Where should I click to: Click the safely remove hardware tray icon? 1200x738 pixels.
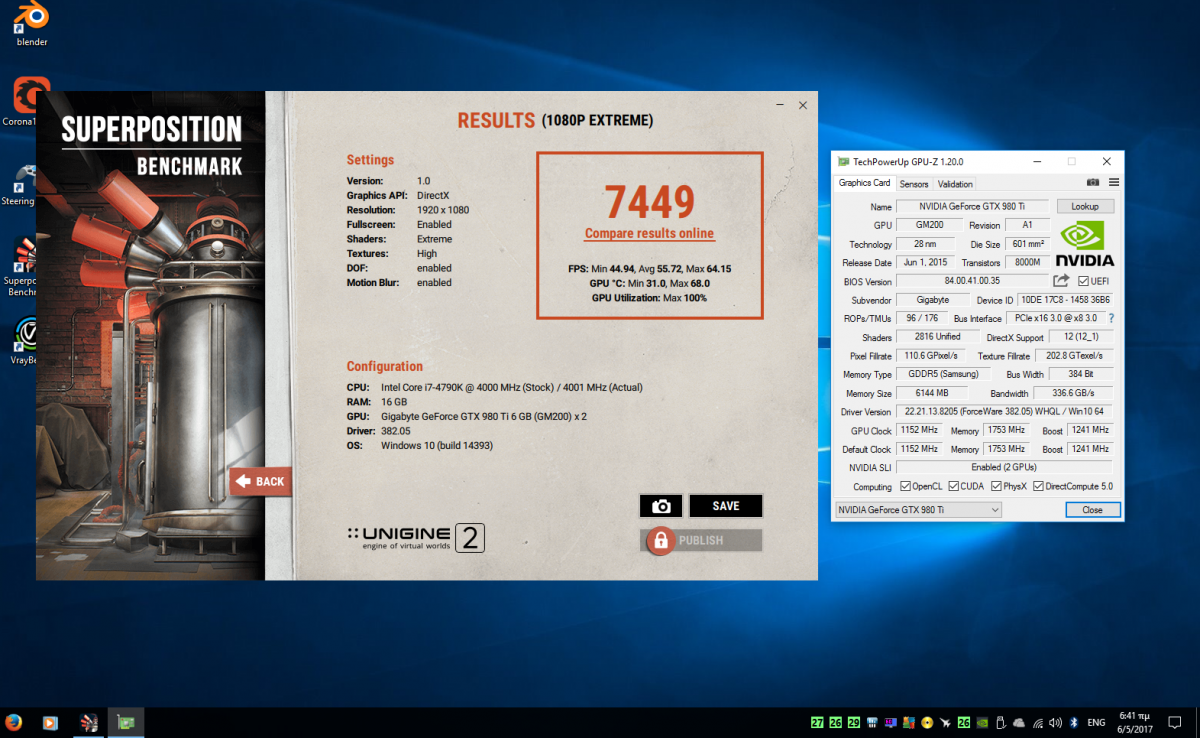coord(1000,722)
